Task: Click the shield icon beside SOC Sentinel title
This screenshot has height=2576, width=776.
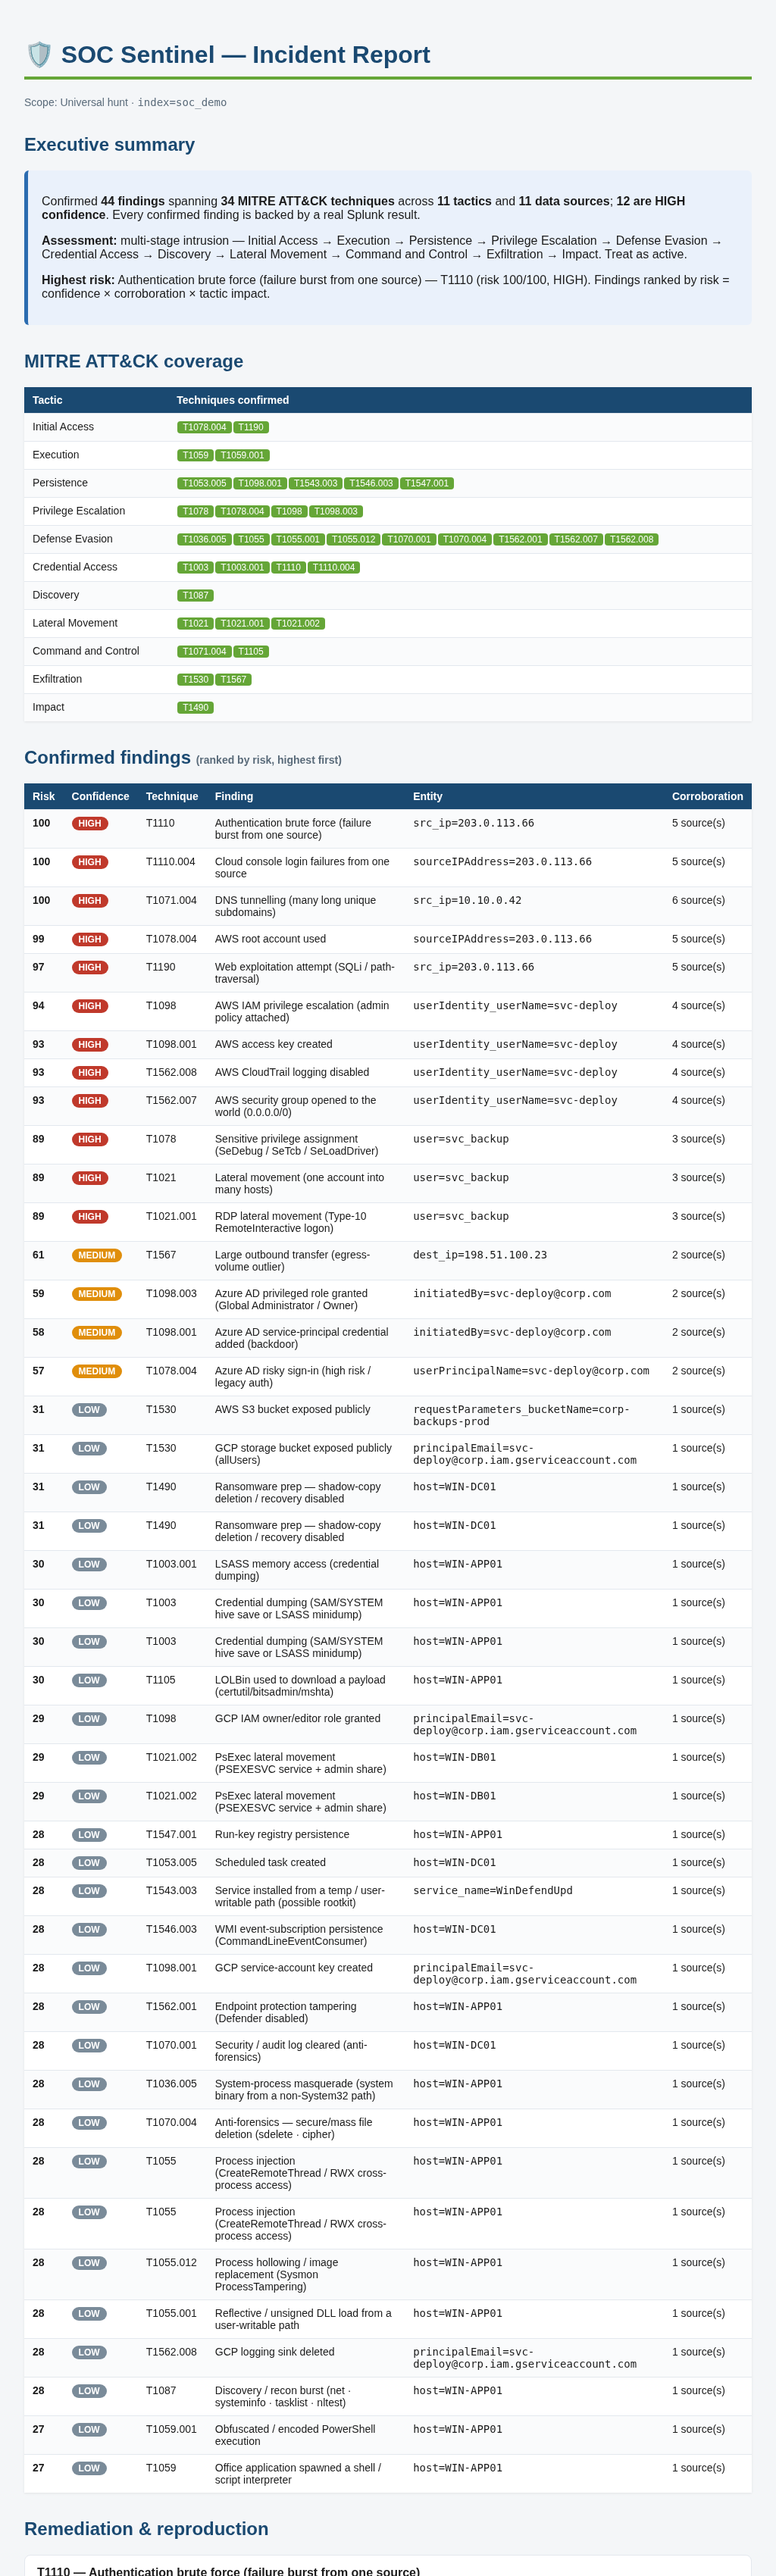Action: click(x=39, y=55)
